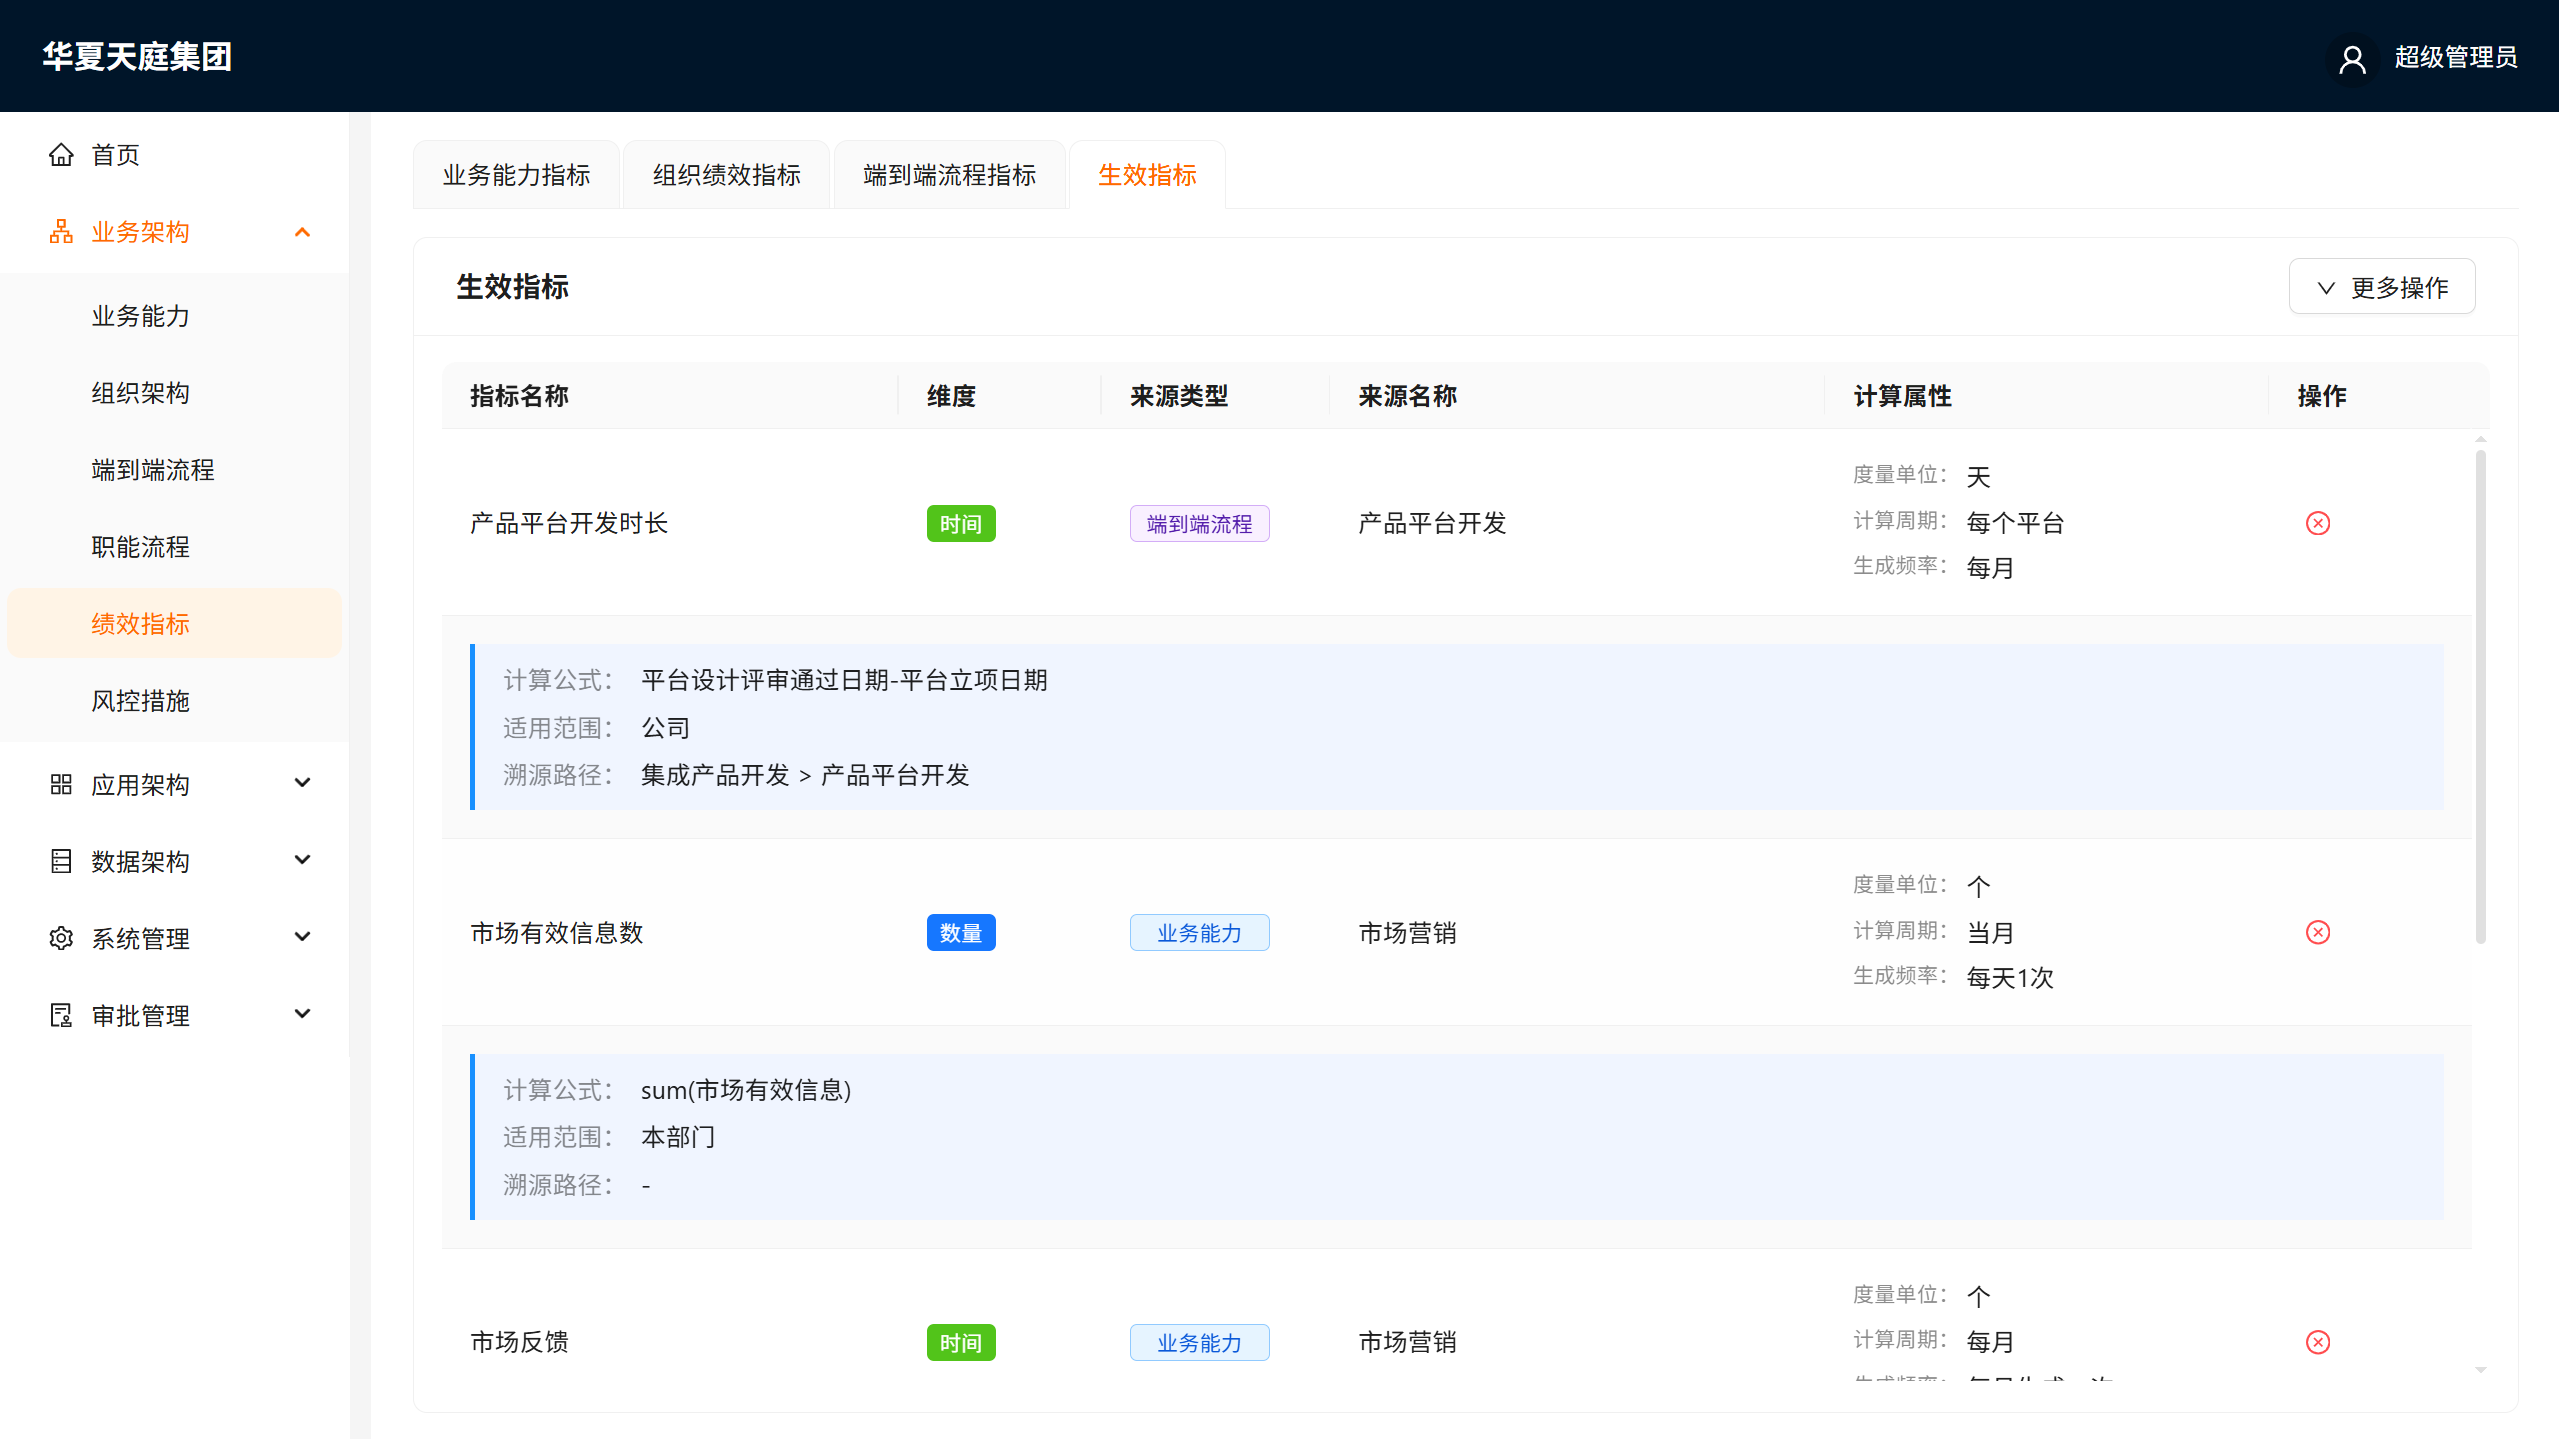Click the 数量 tag for 市场有效信息数
Viewport: 2559px width, 1439px height.
click(x=960, y=933)
